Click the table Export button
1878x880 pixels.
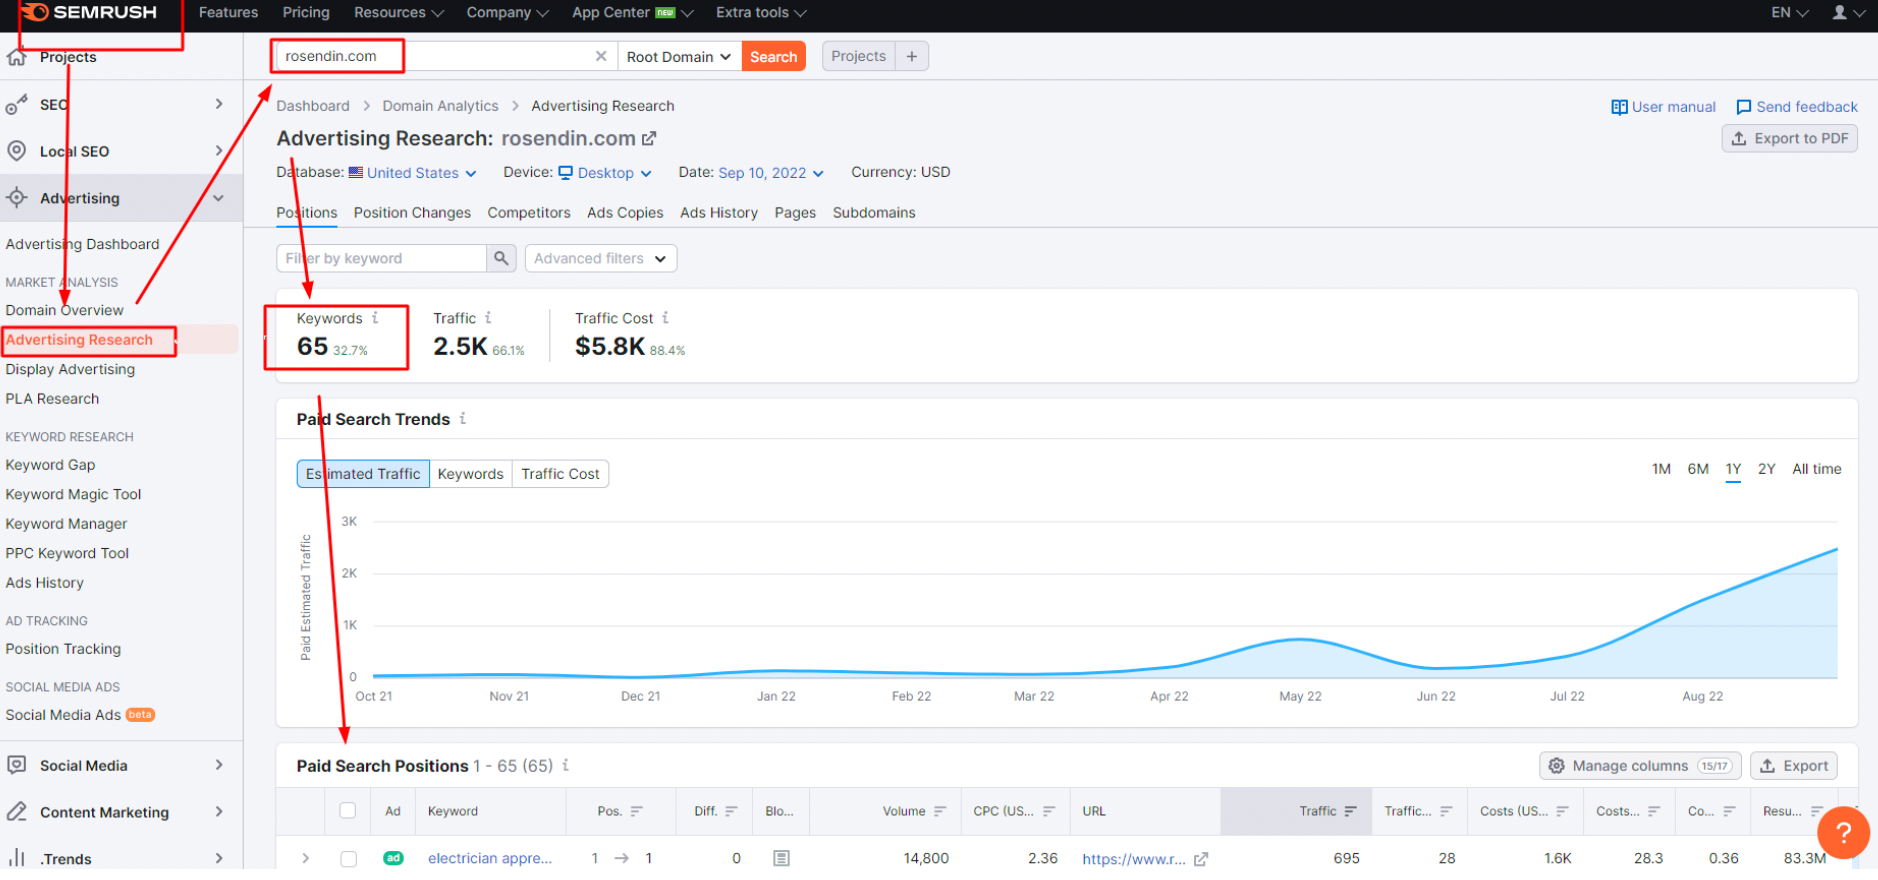click(x=1794, y=766)
